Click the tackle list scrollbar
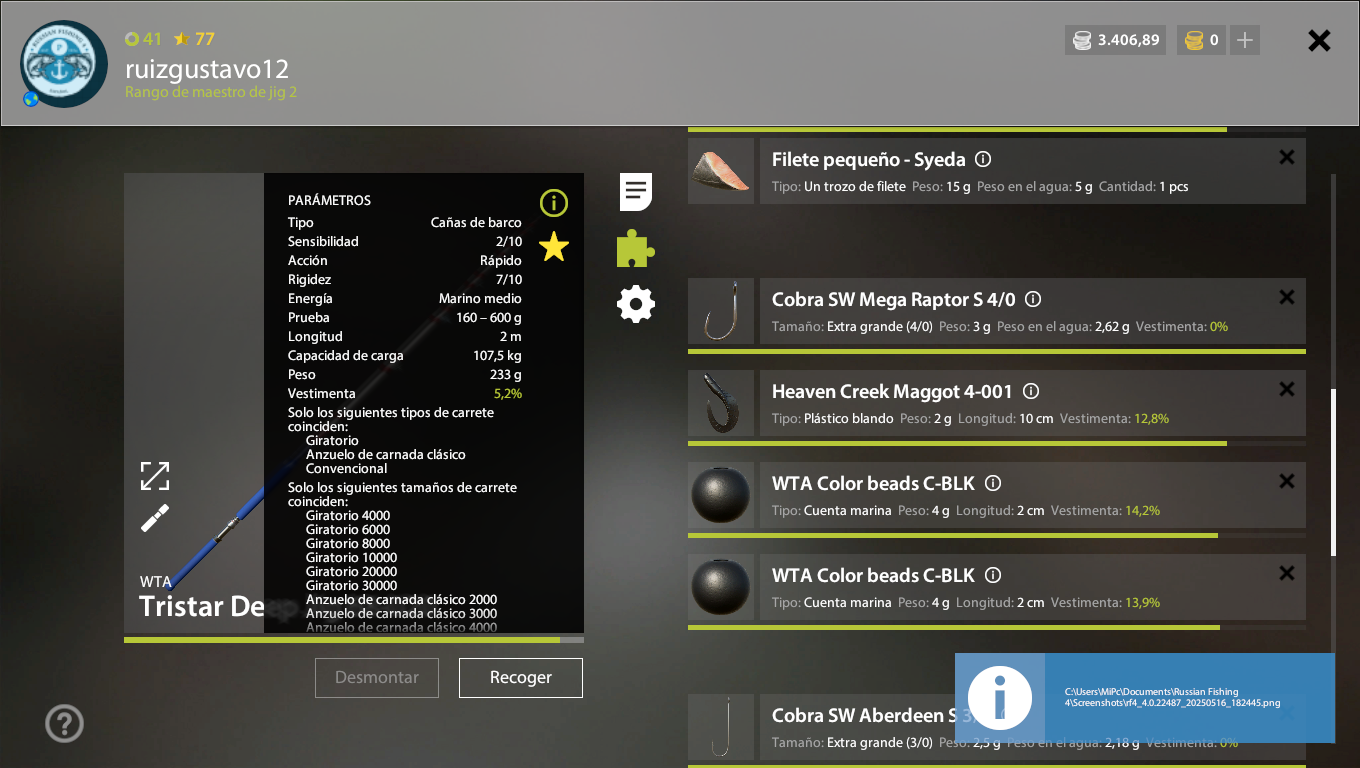The height and width of the screenshot is (768, 1360). [x=1332, y=472]
